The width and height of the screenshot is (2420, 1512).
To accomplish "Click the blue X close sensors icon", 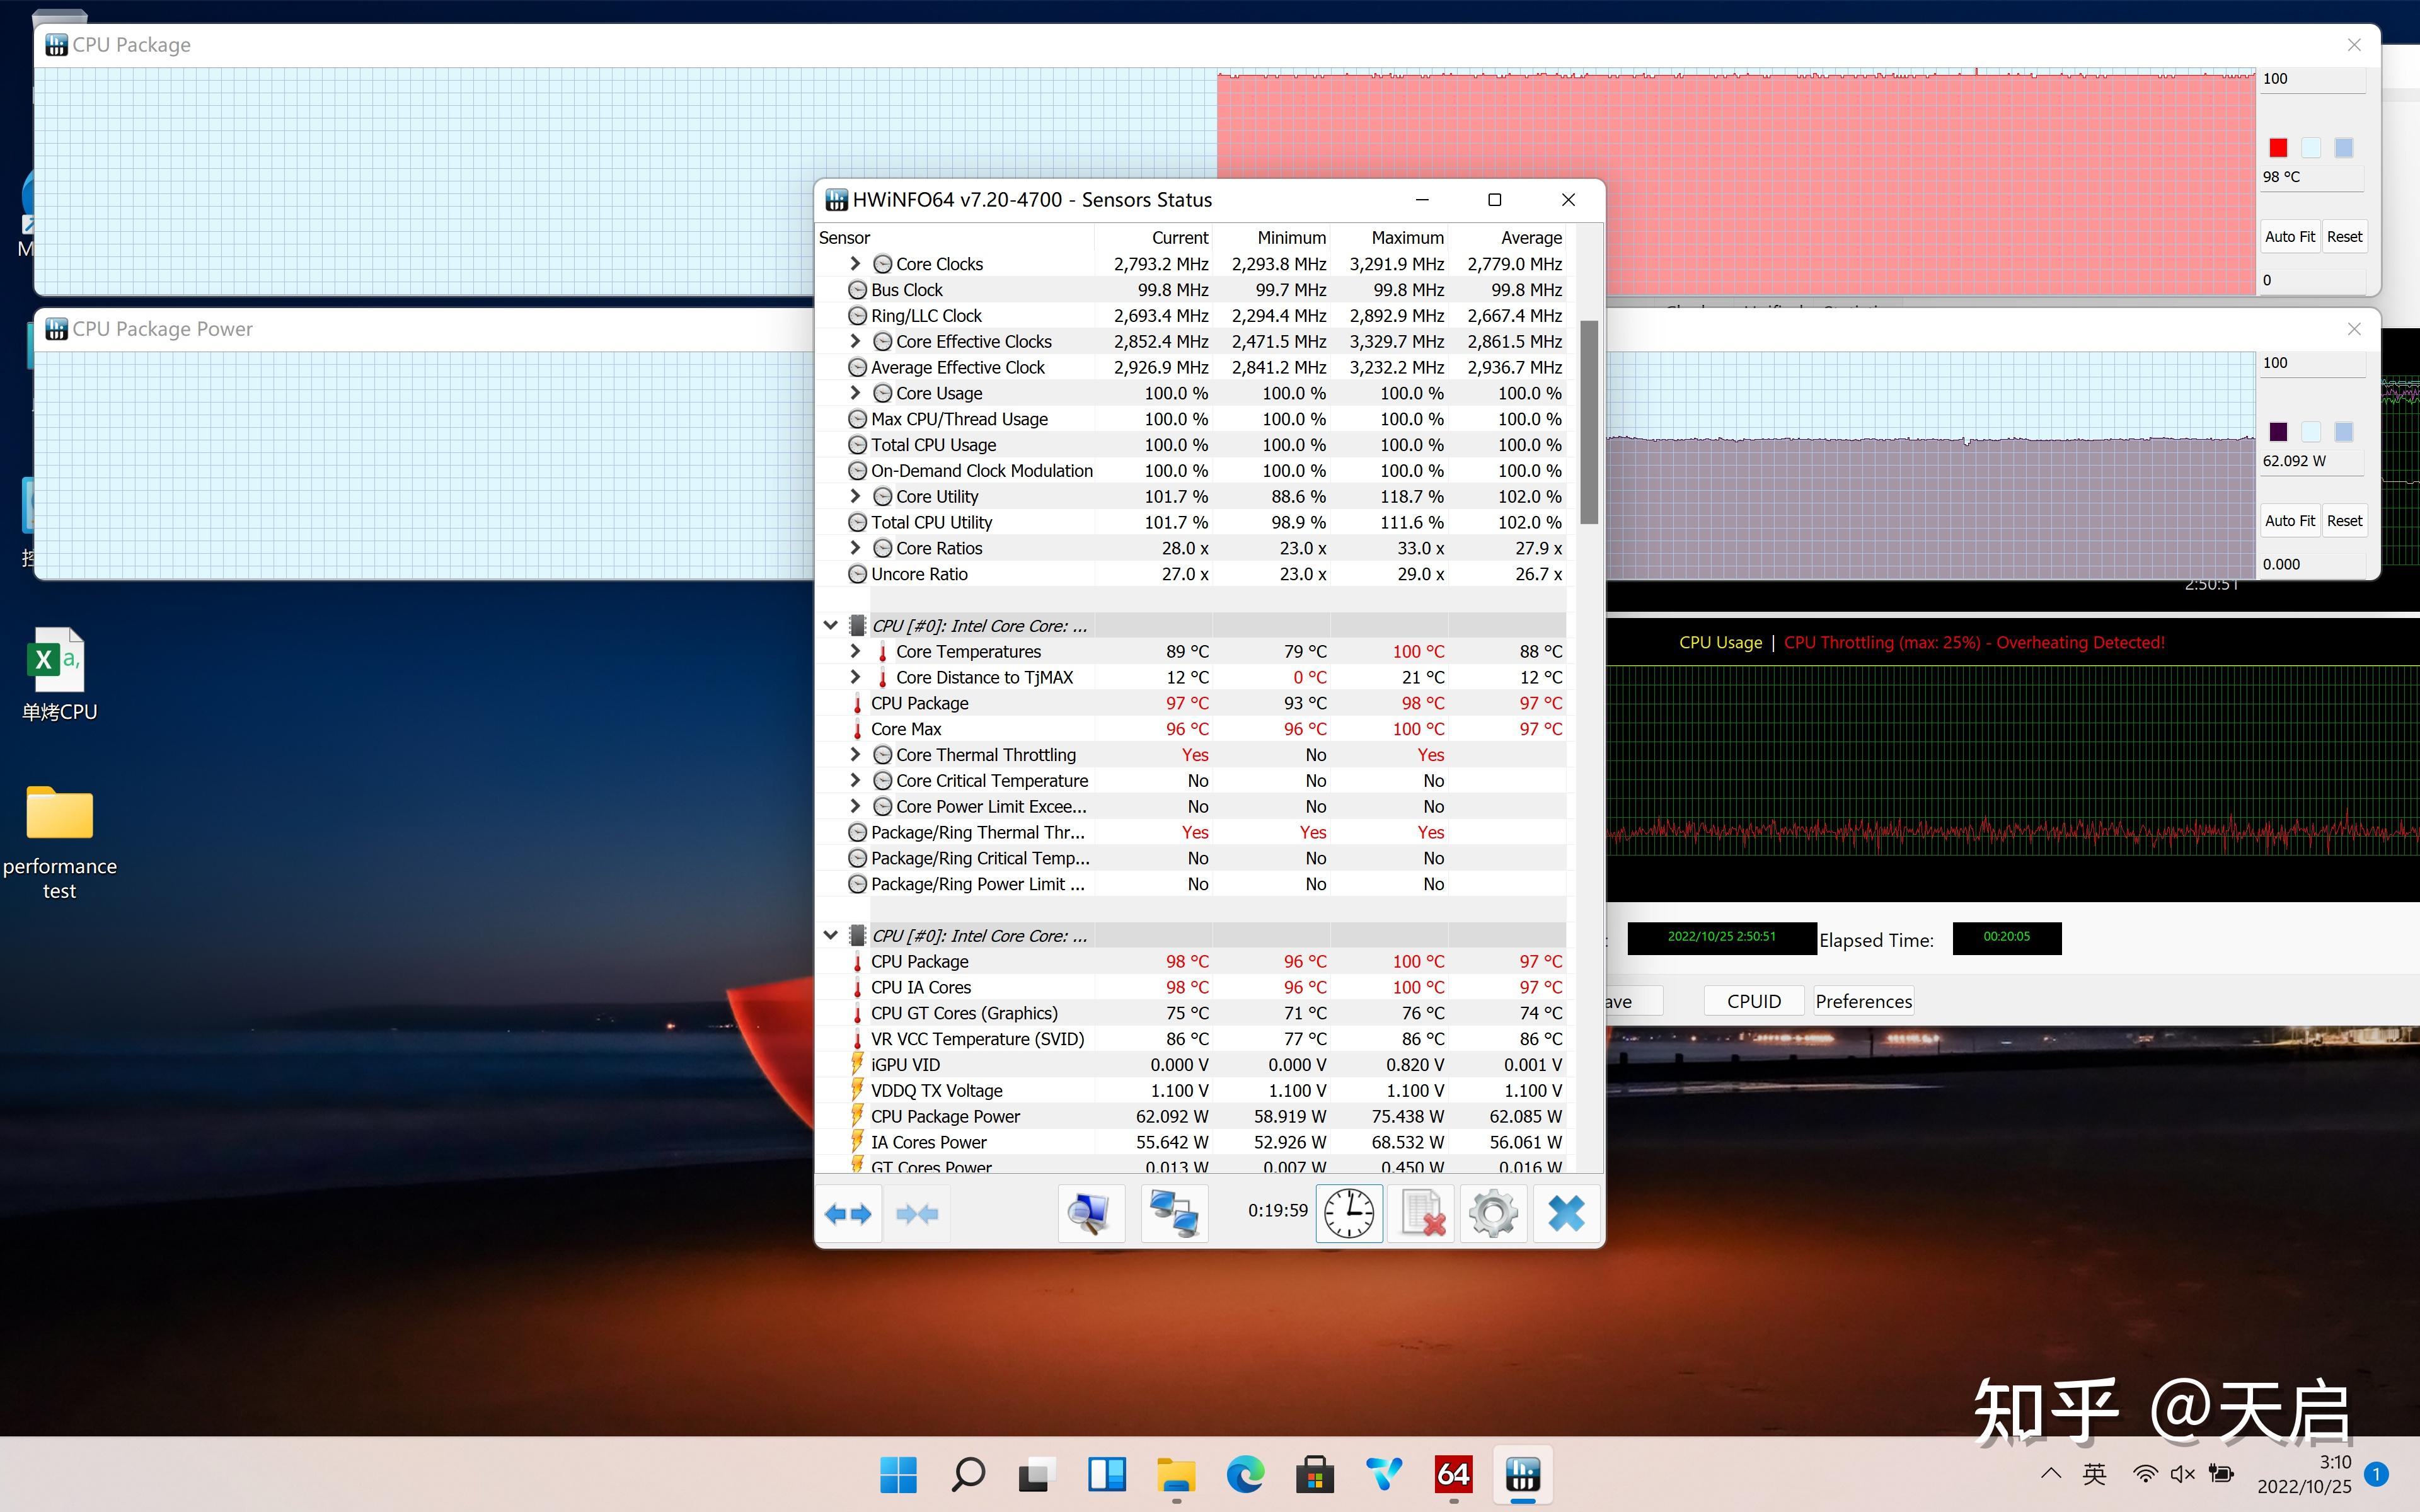I will pyautogui.click(x=1566, y=1214).
